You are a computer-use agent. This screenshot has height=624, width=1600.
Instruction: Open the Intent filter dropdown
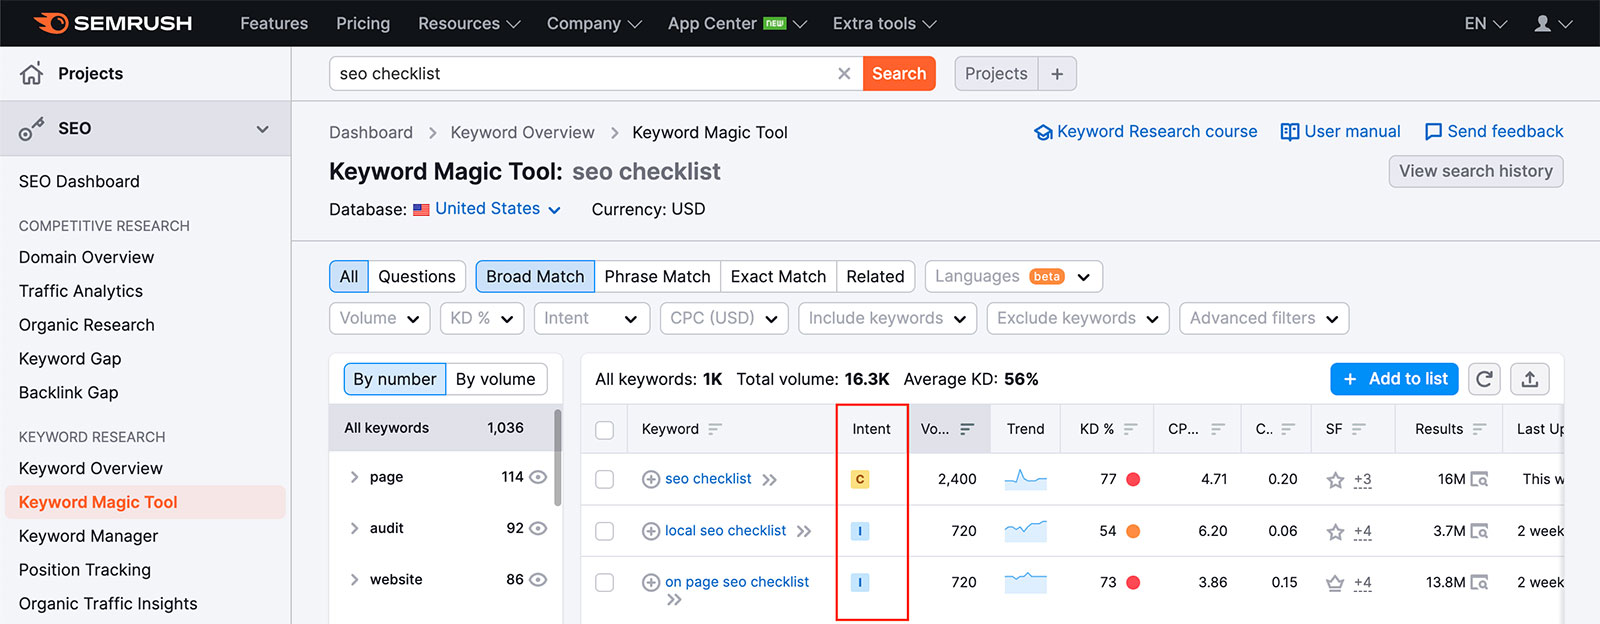coord(591,318)
